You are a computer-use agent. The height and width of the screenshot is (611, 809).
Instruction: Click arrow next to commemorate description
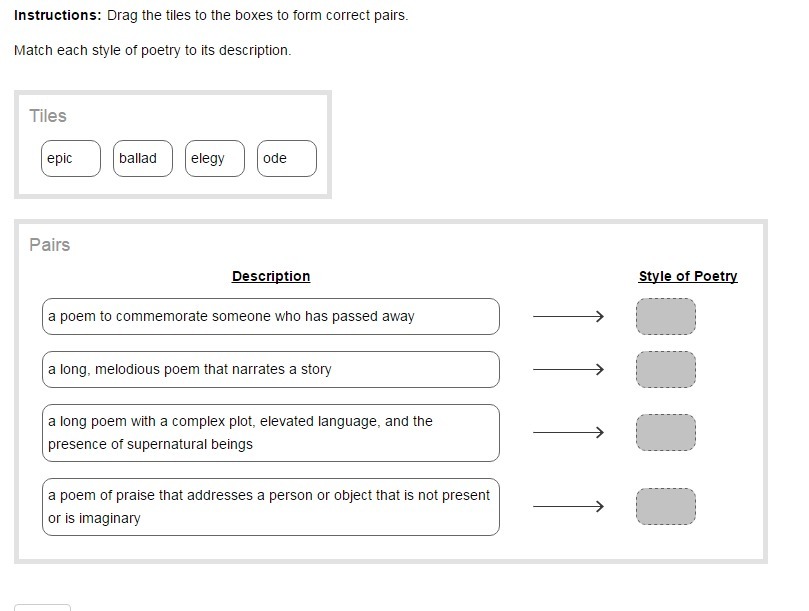(x=568, y=316)
